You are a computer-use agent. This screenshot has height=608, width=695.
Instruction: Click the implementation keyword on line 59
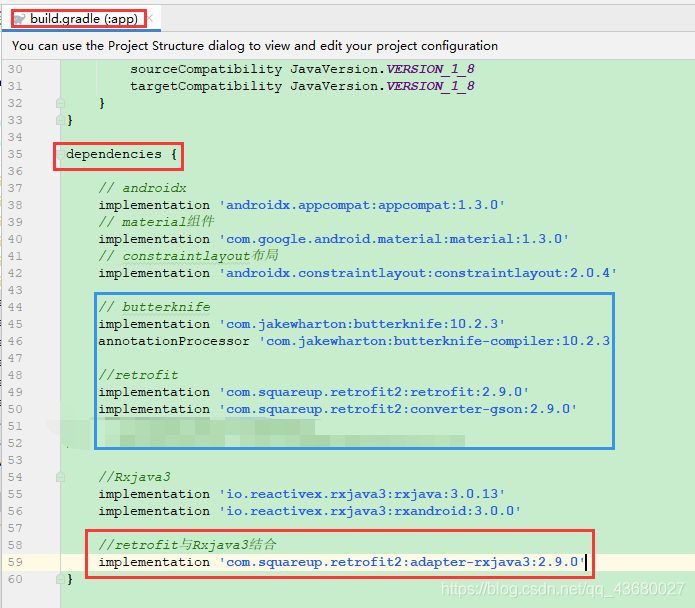pos(154,562)
